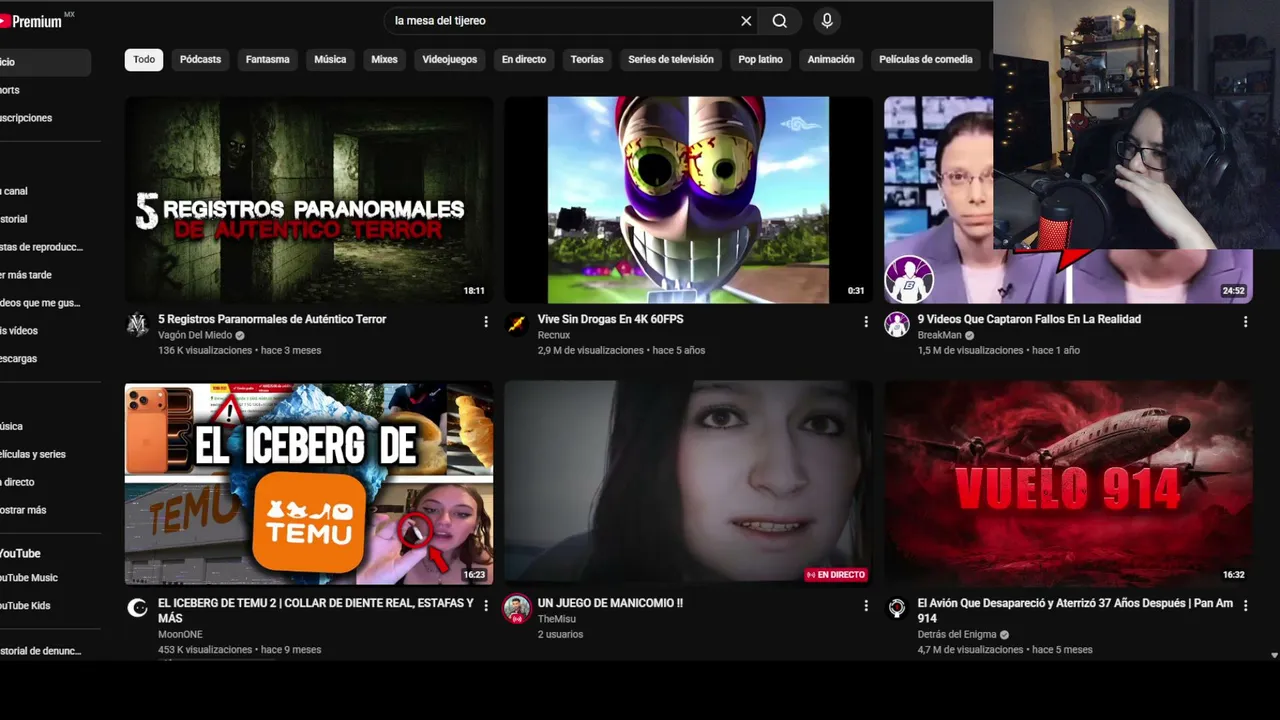Select the Teorías filter chip
The height and width of the screenshot is (720, 1280).
click(587, 60)
